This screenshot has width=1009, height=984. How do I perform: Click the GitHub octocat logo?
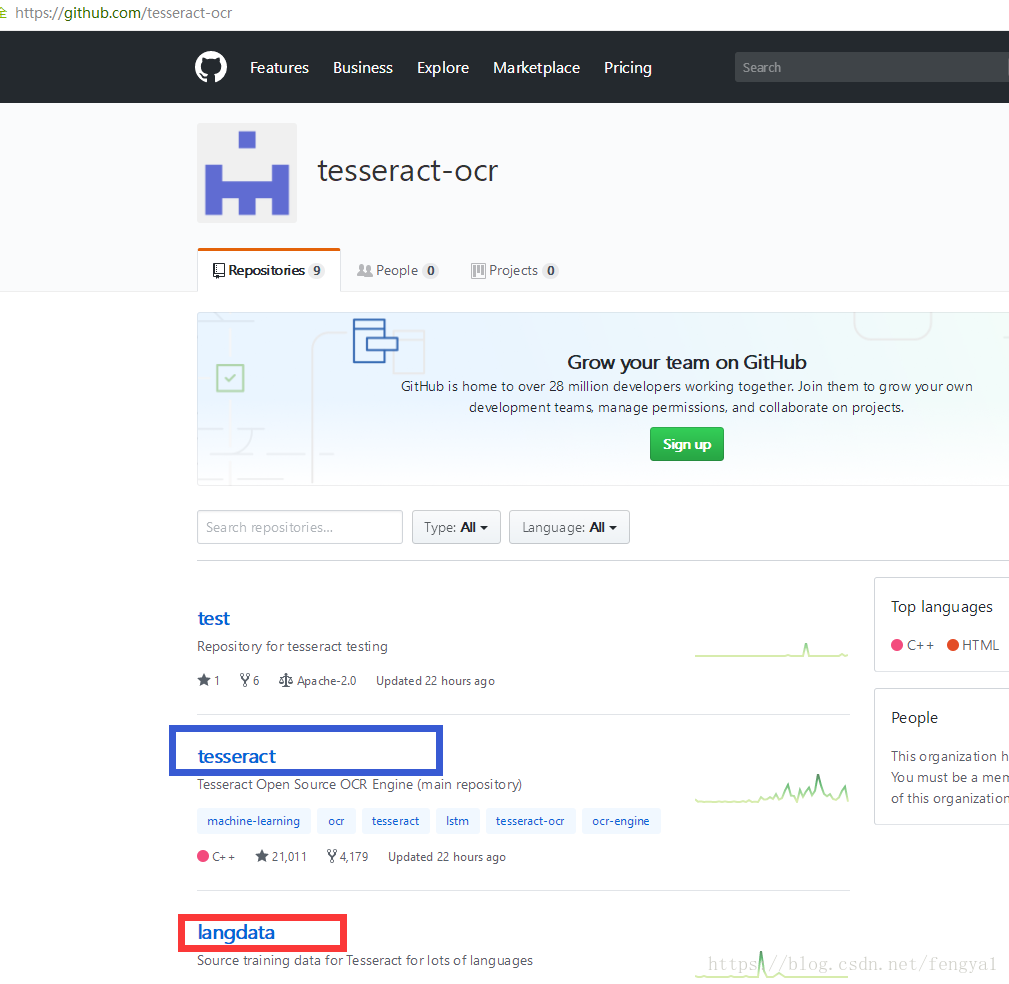click(211, 67)
